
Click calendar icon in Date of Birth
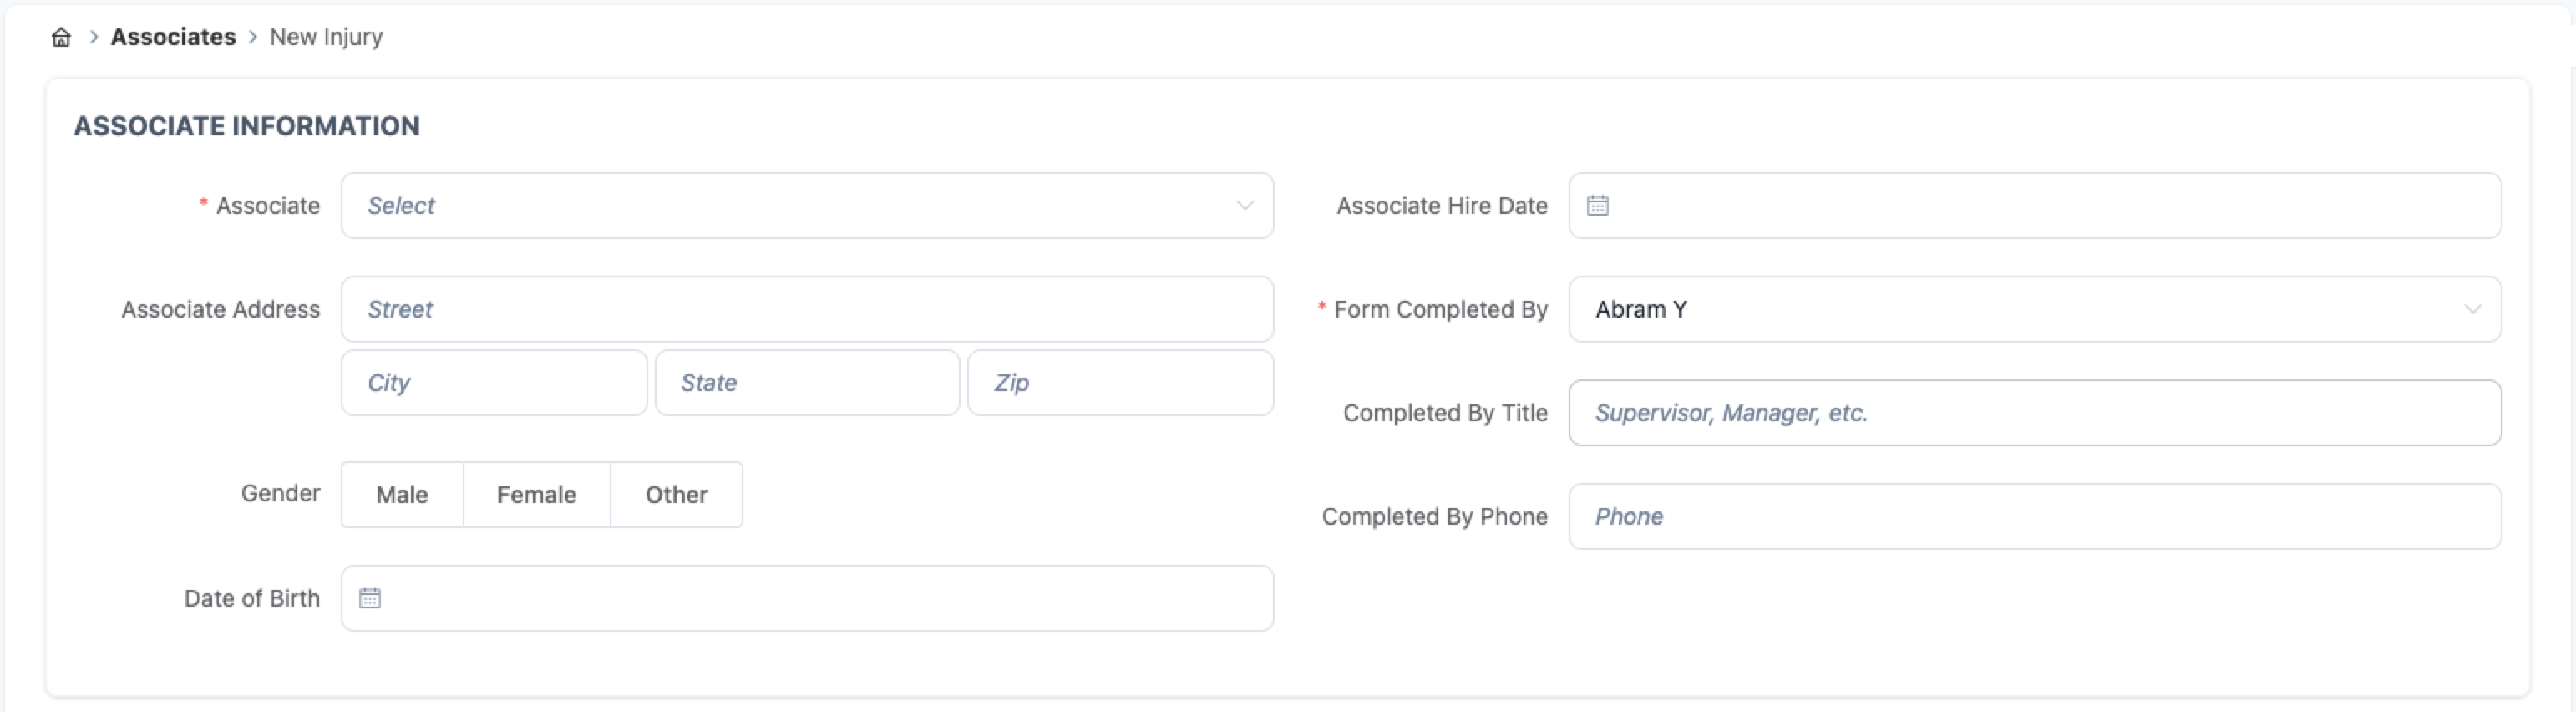pos(370,598)
